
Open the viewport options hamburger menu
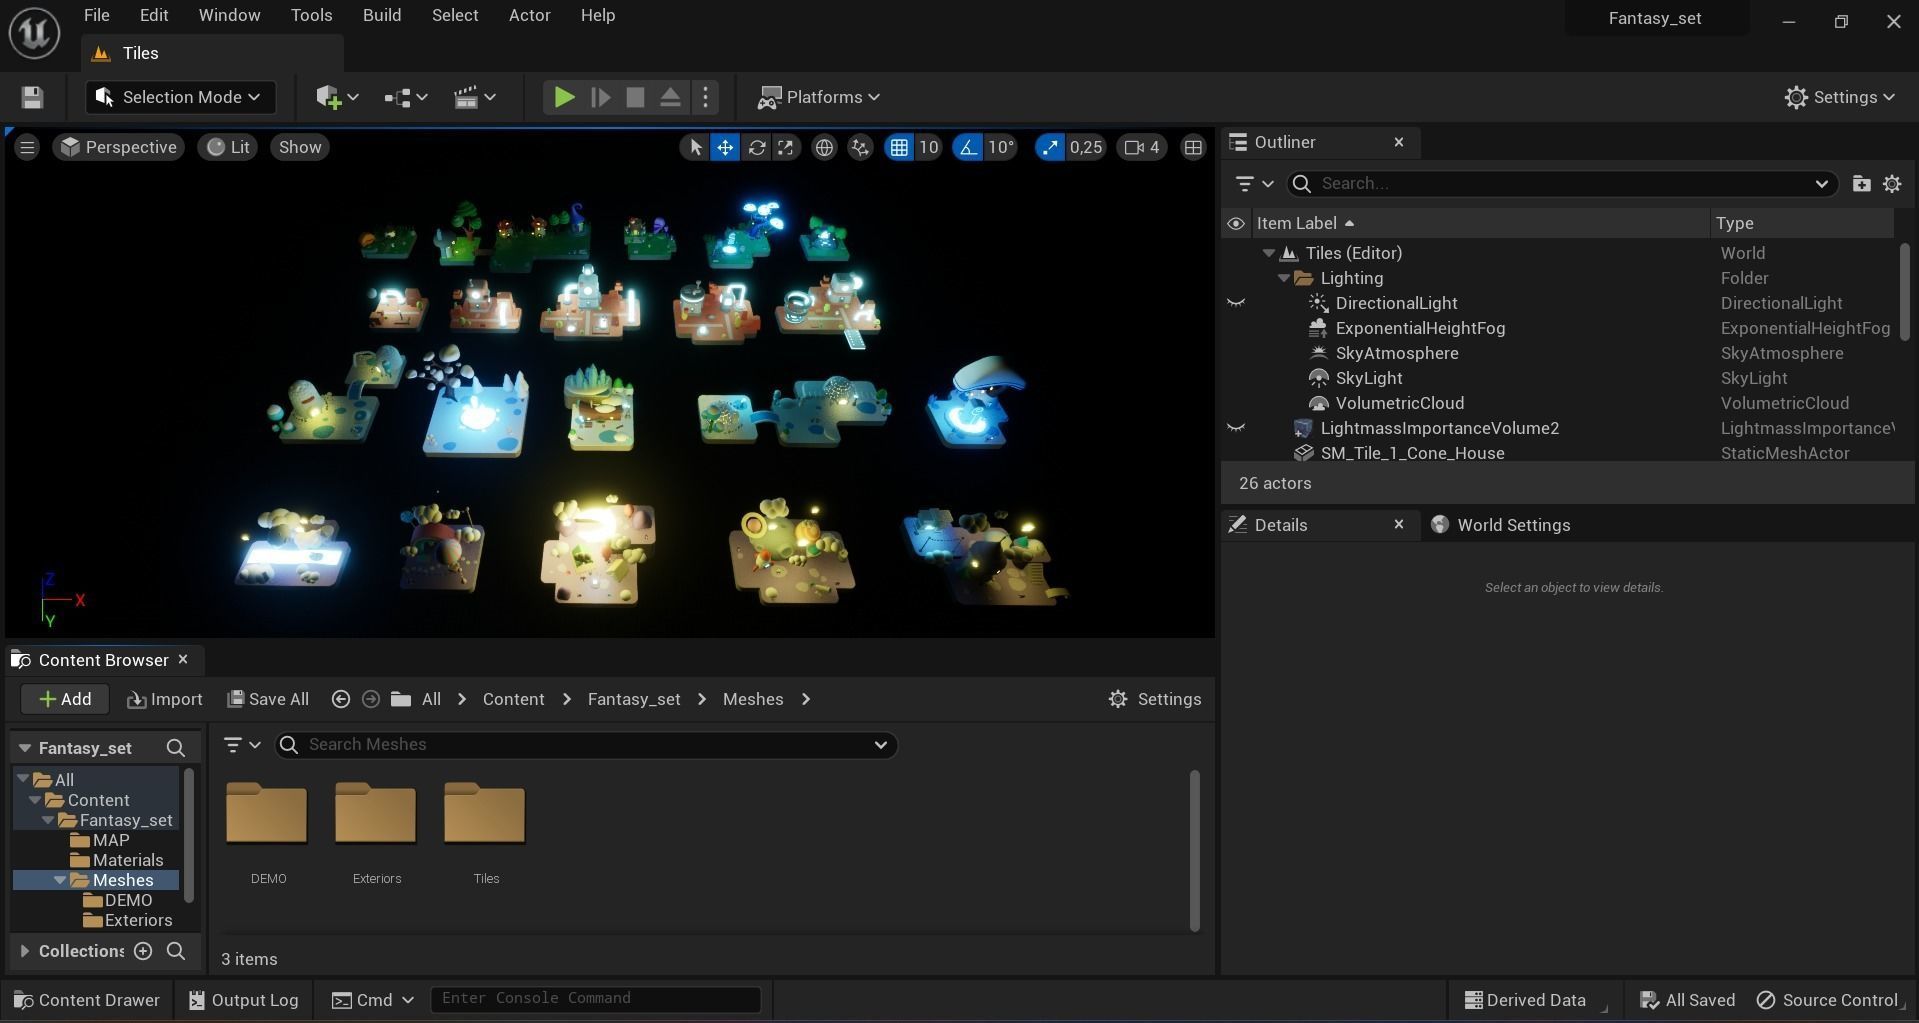[27, 148]
